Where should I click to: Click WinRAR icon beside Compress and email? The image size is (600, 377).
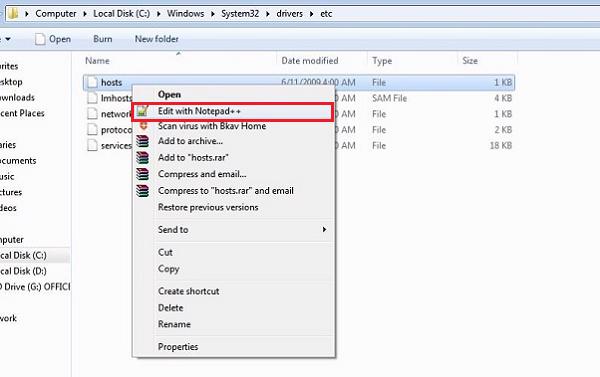click(142, 174)
